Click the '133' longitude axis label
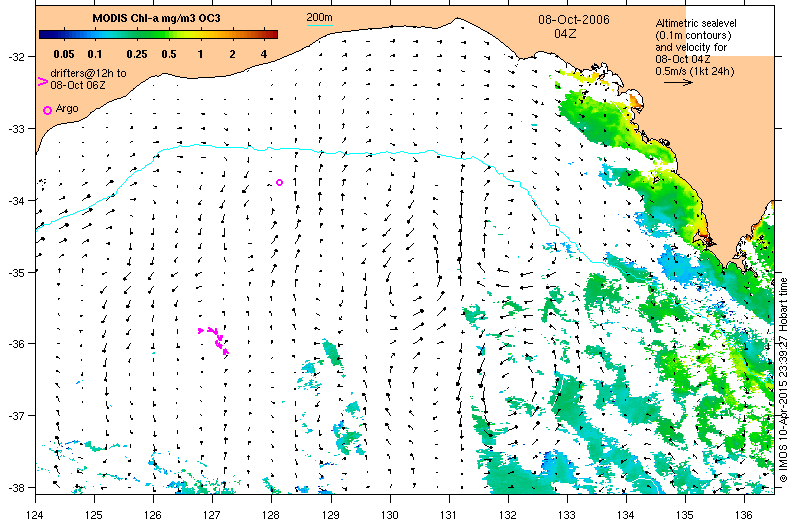Screen dimensions: 800x520 (567, 514)
